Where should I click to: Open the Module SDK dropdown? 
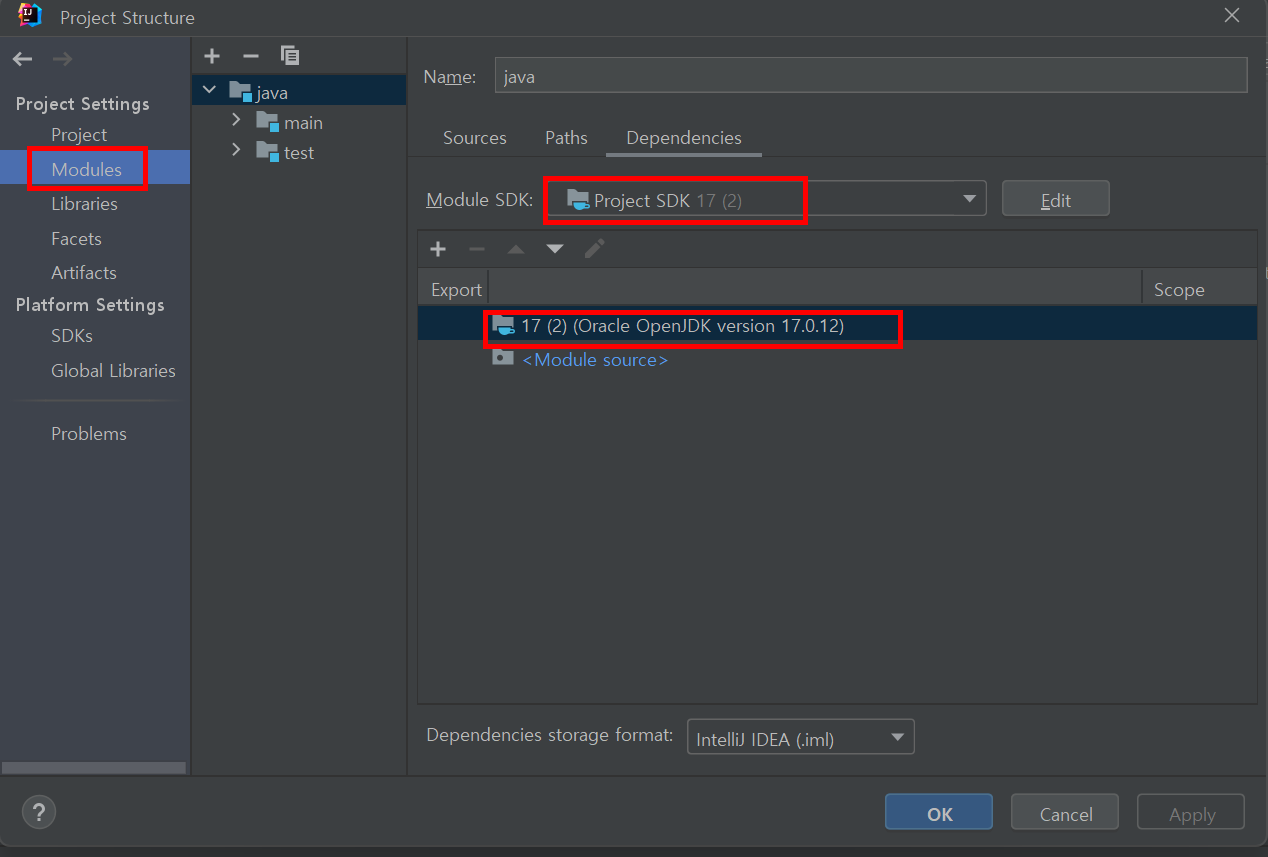coord(766,199)
